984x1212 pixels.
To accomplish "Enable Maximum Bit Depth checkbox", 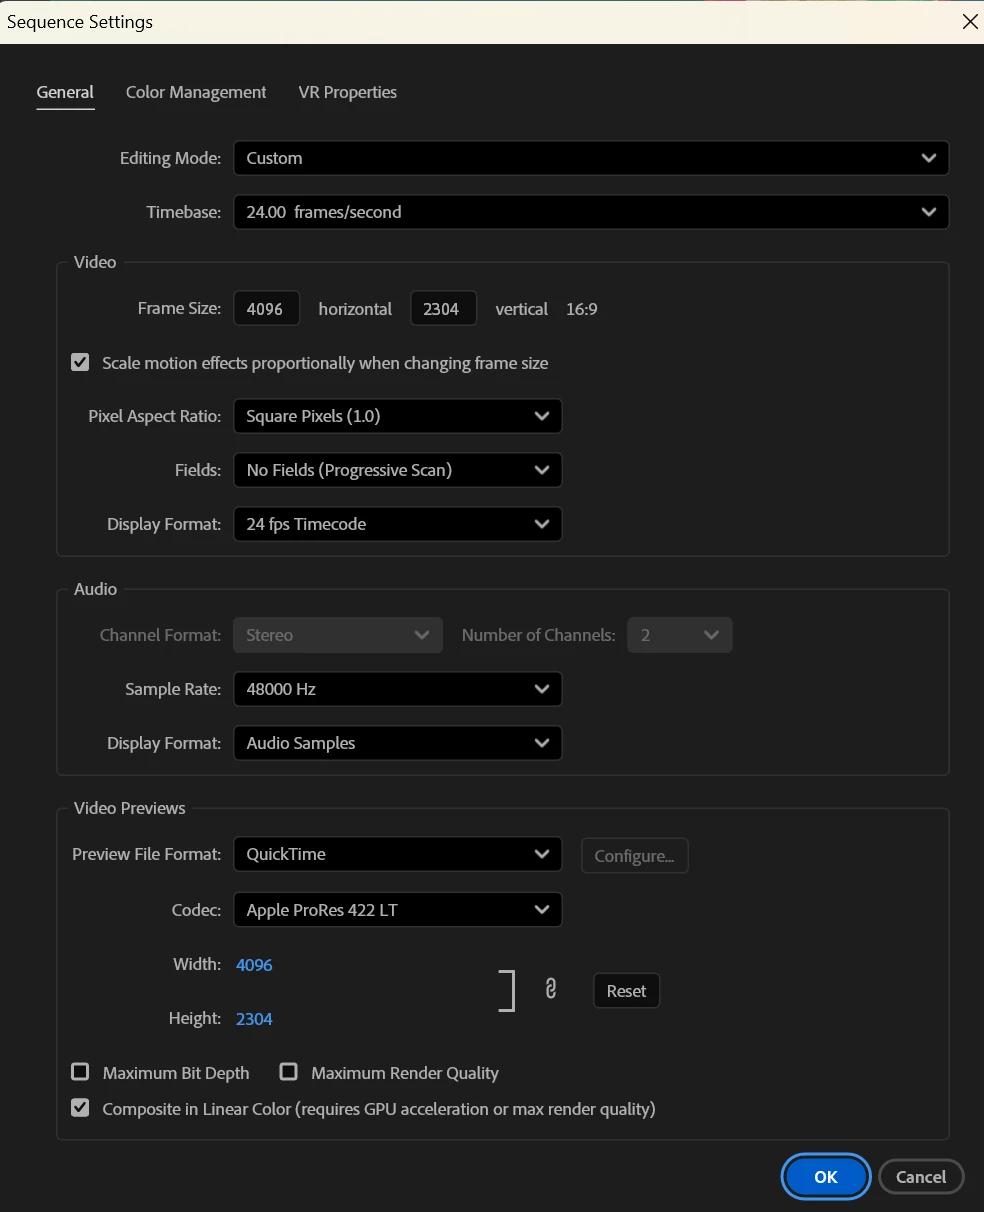I will point(80,1072).
